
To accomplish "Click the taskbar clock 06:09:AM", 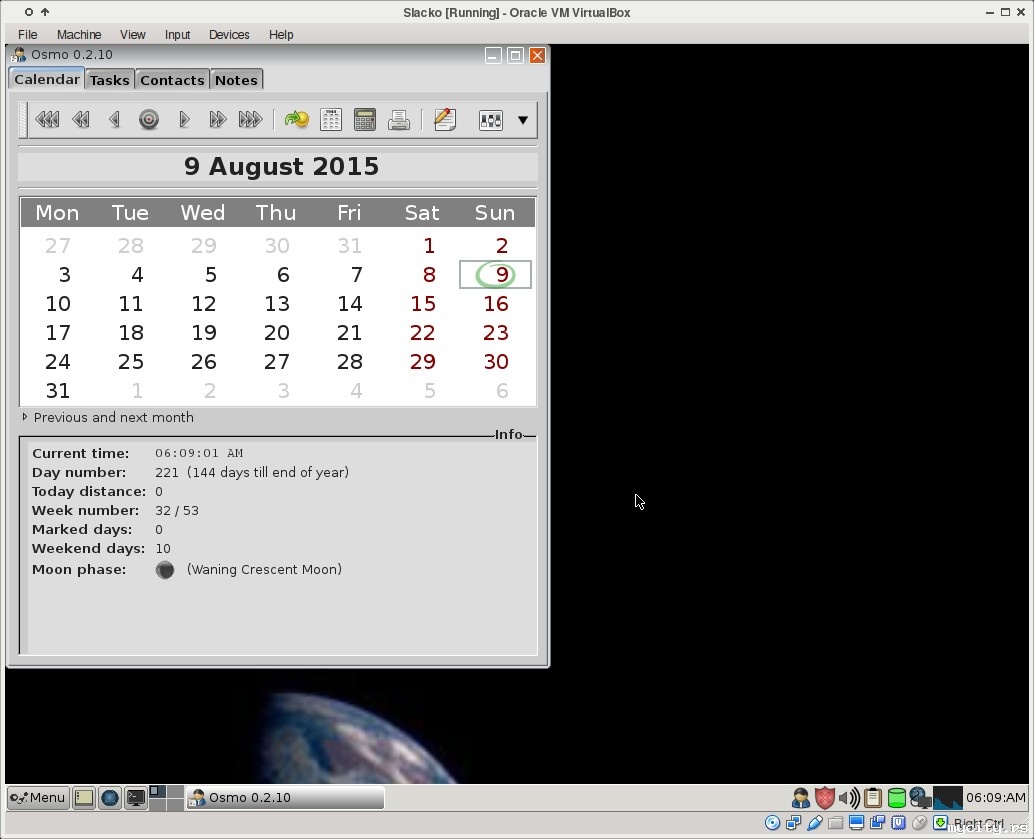I will coord(995,797).
